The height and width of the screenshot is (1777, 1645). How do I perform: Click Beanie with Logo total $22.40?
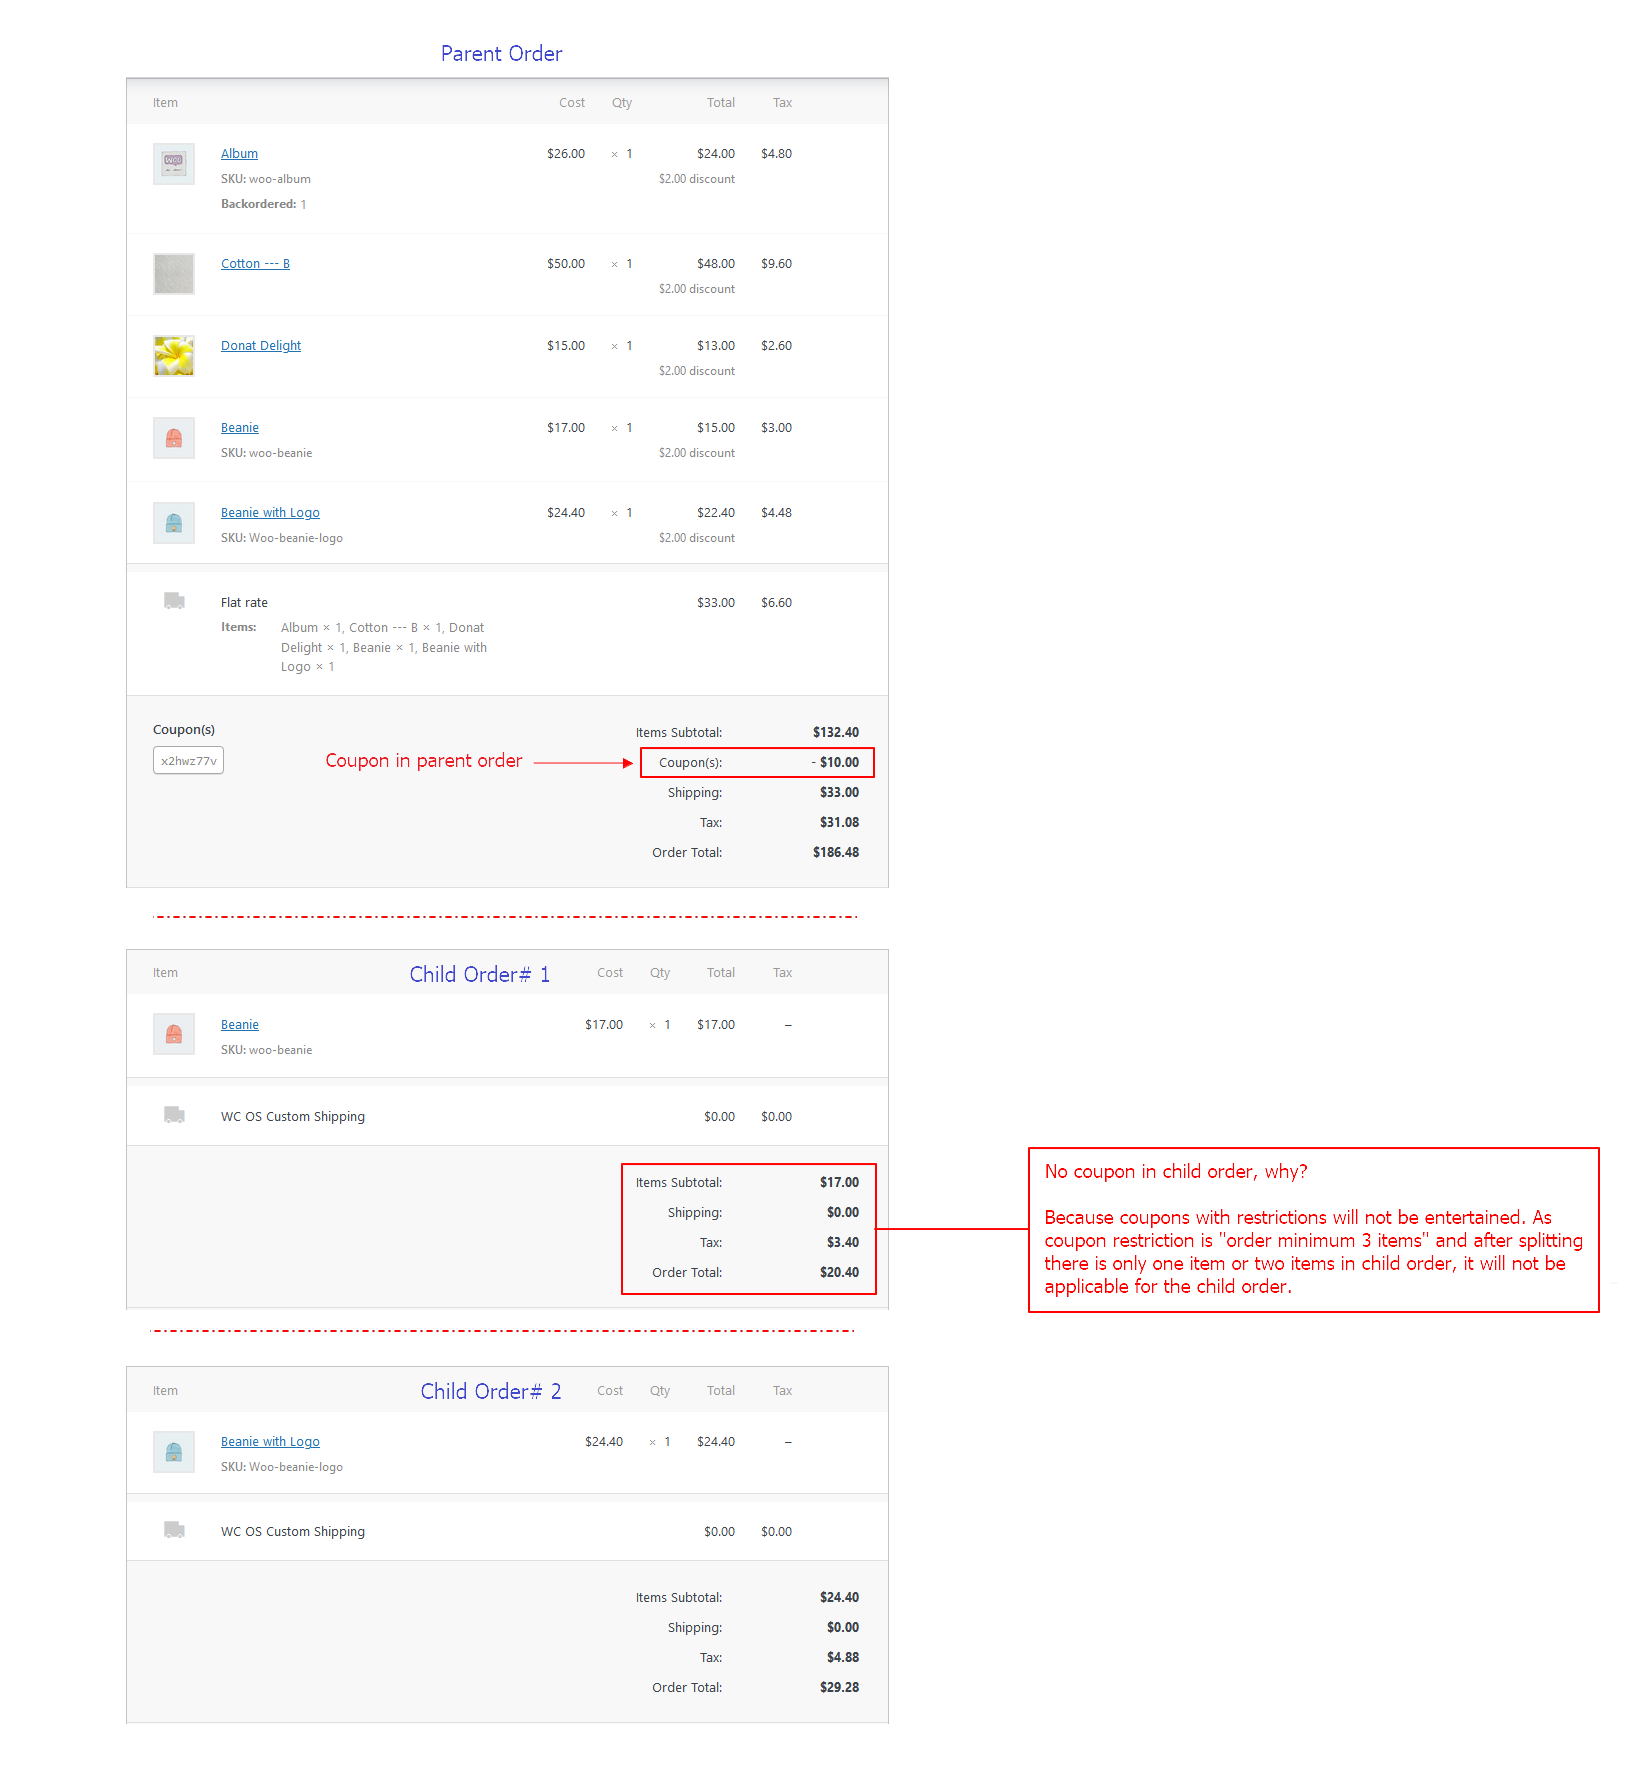[716, 513]
